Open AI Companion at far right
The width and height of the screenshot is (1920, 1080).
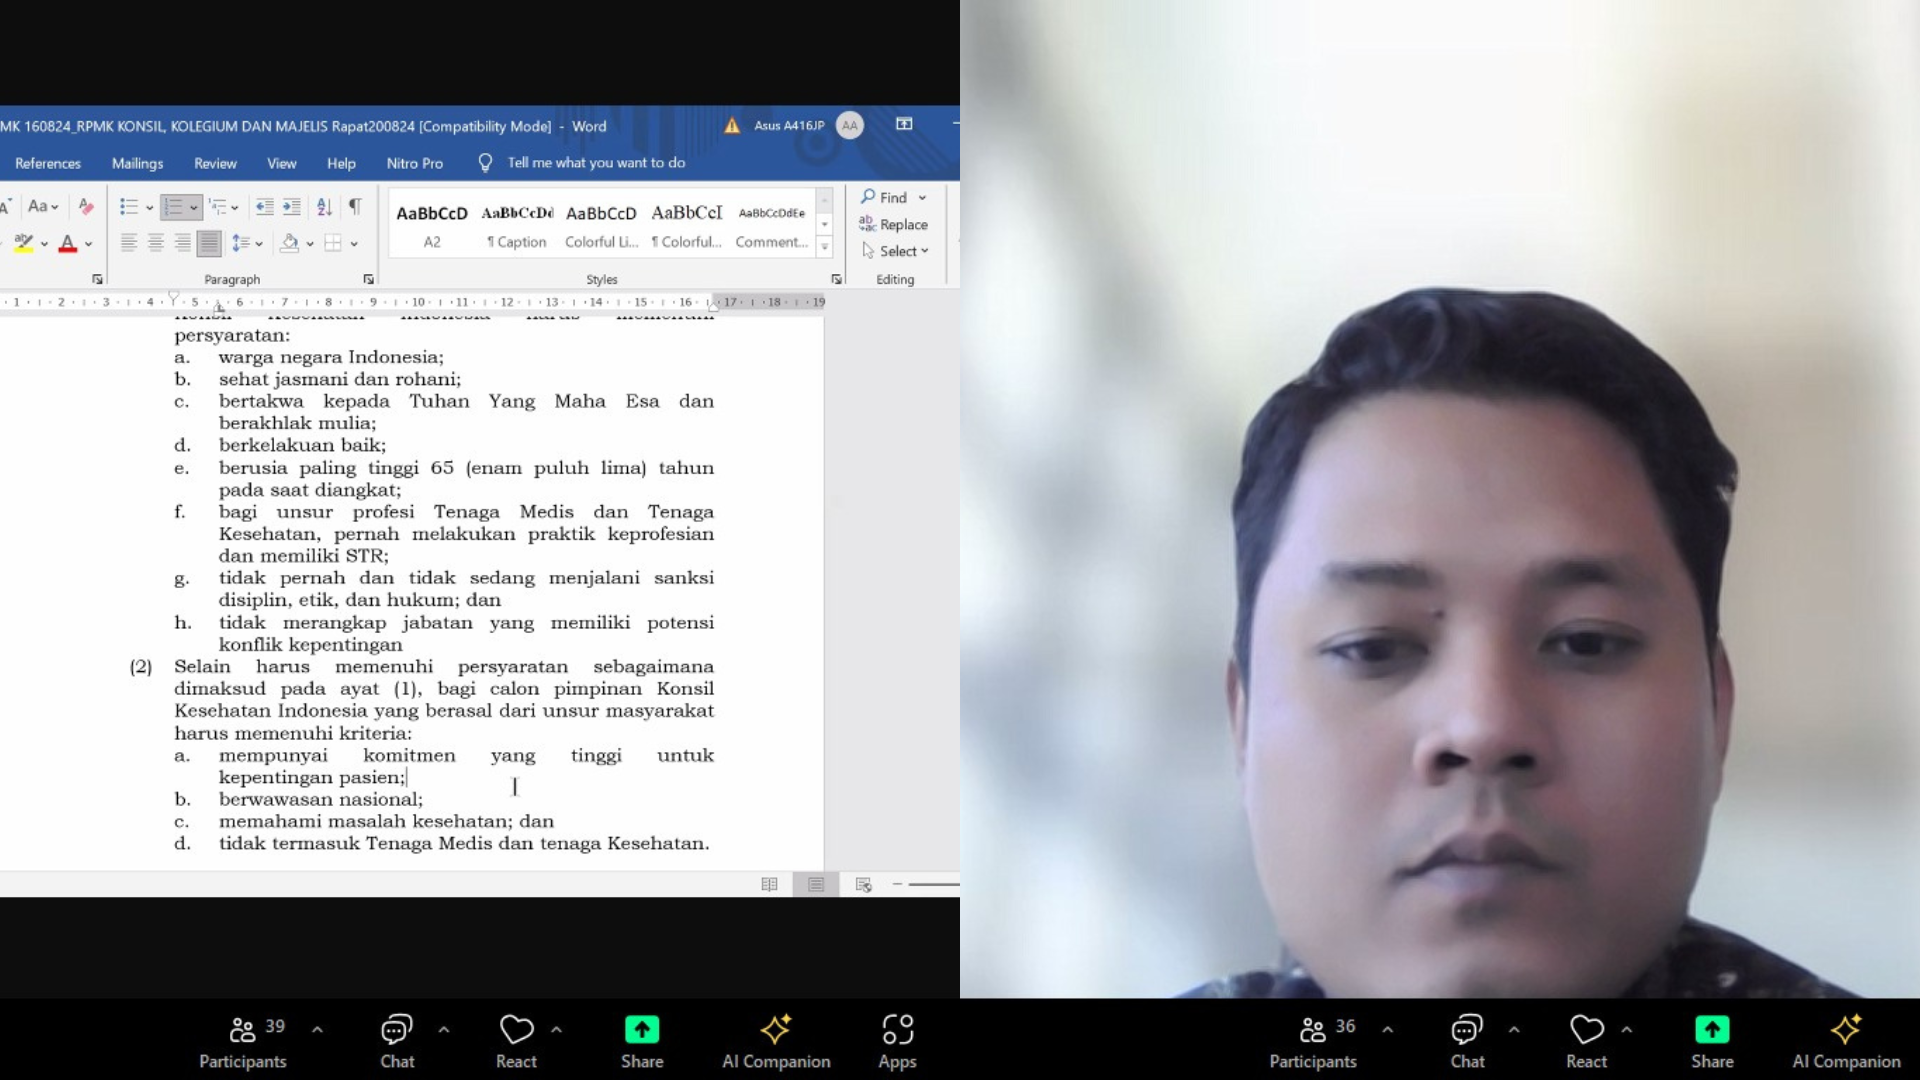(1846, 1041)
